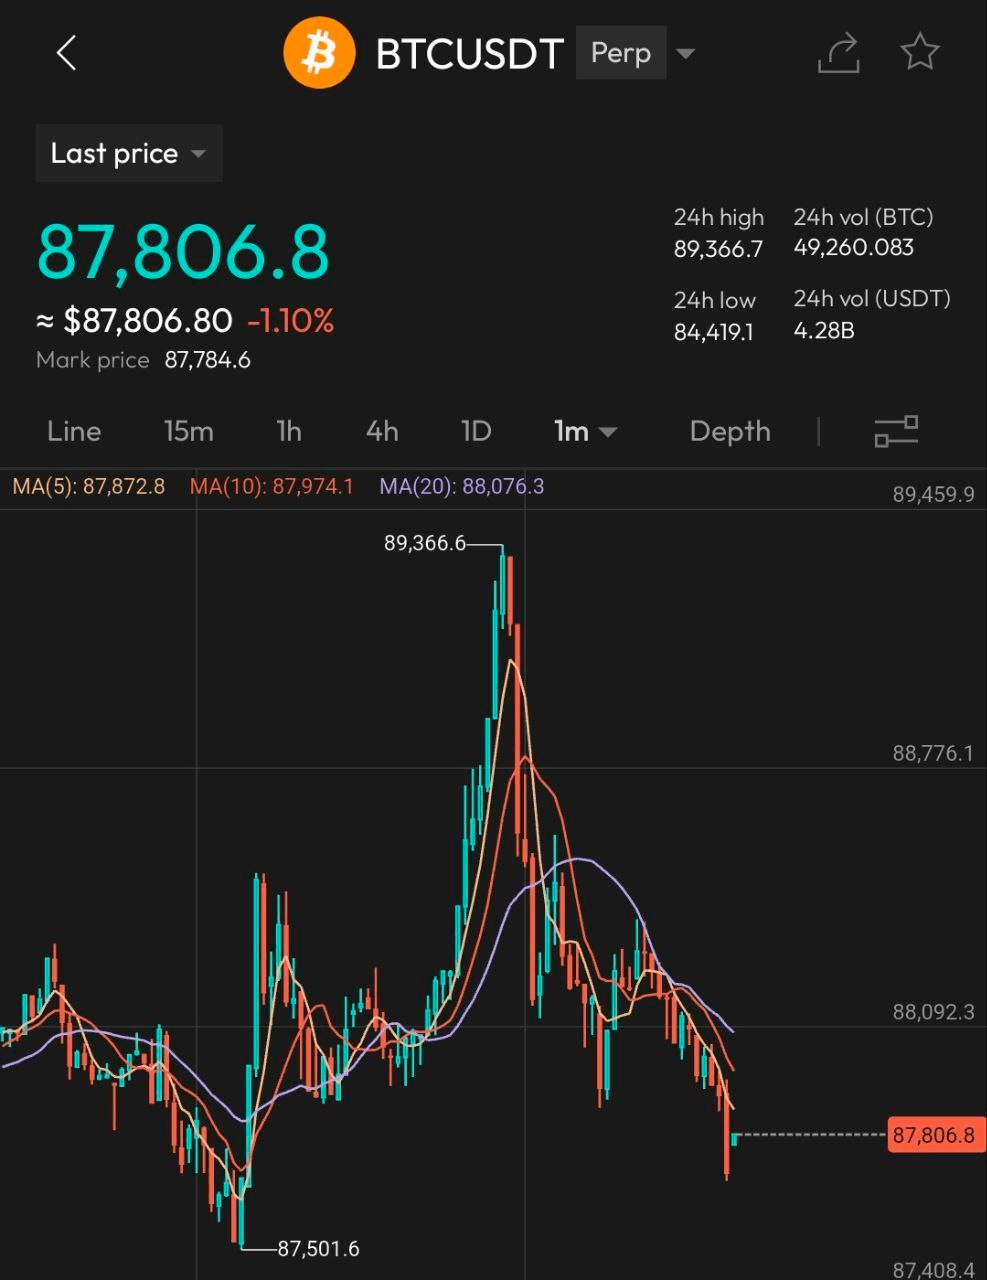Image resolution: width=987 pixels, height=1280 pixels.
Task: Tap the 24h high 89,366.7 value
Action: (x=718, y=249)
